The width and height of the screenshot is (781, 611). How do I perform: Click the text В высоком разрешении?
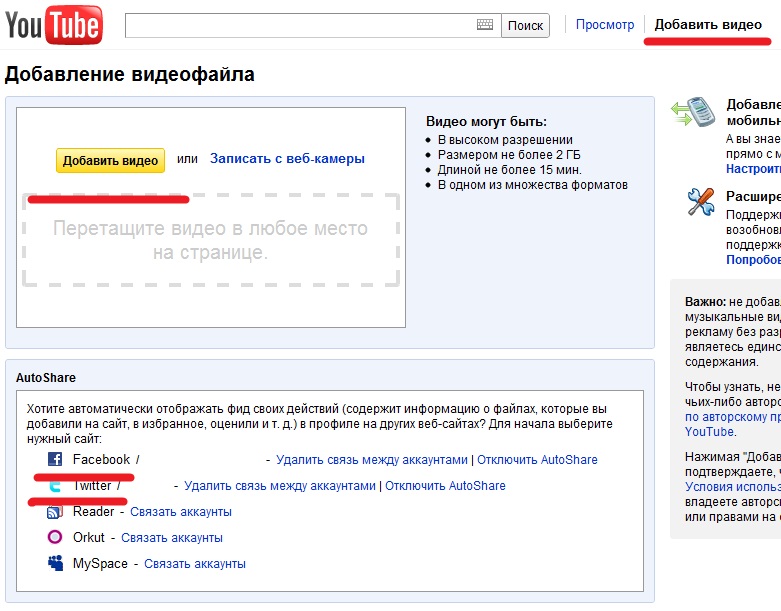tap(505, 140)
